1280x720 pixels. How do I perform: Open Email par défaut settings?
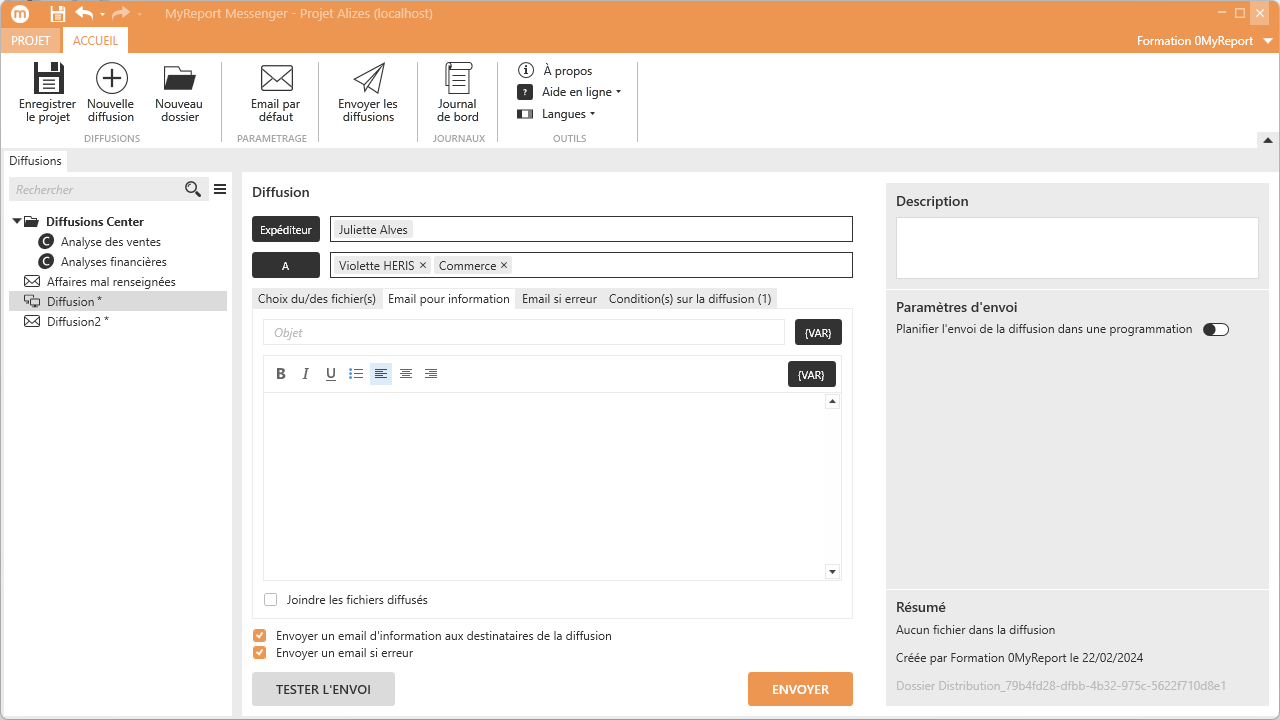click(x=275, y=80)
